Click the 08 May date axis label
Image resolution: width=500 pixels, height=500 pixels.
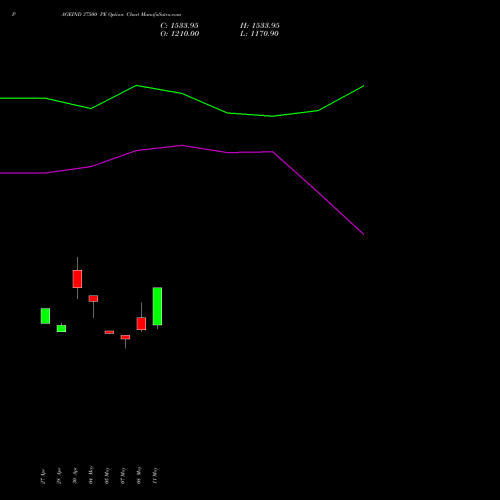[x=139, y=475]
